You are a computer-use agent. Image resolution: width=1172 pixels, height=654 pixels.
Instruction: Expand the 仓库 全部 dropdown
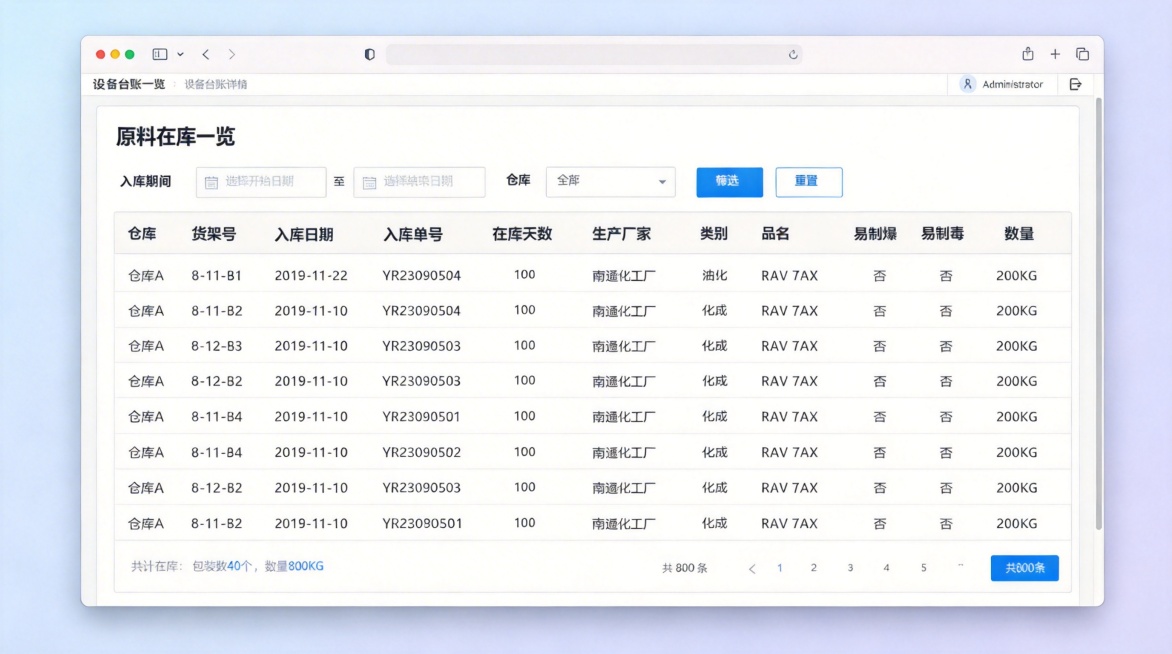coord(611,182)
